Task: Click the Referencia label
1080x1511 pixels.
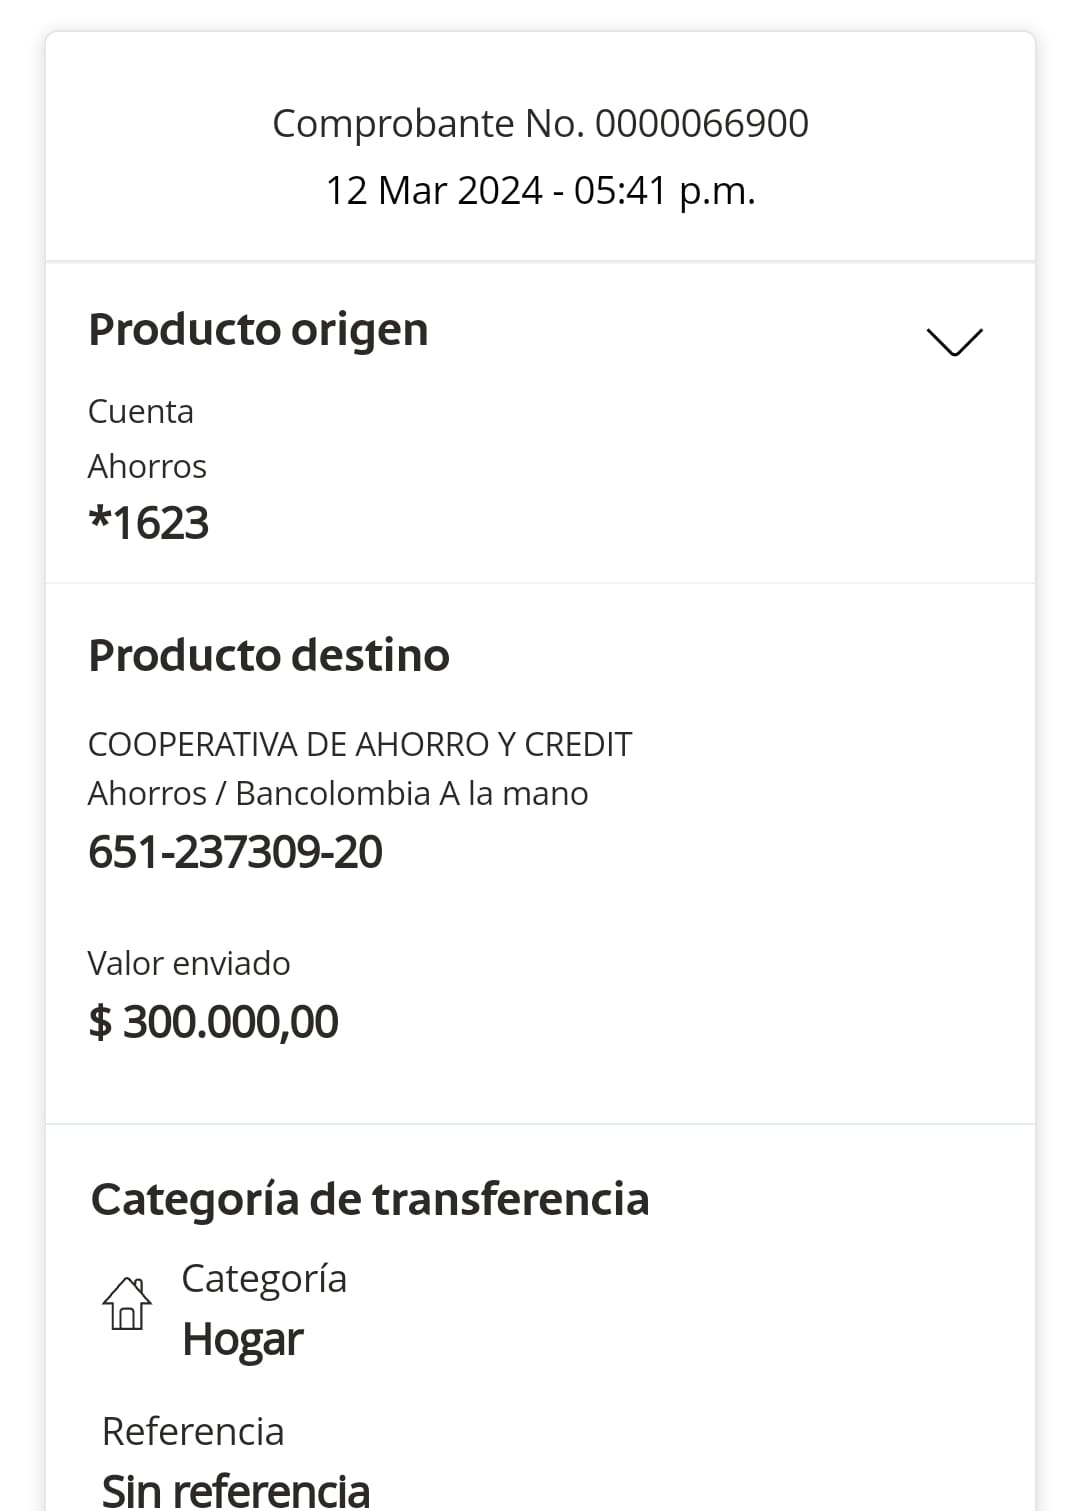Action: [193, 1431]
